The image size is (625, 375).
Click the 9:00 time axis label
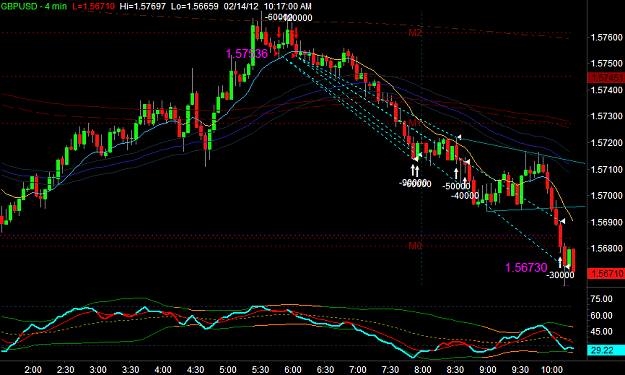tap(487, 370)
